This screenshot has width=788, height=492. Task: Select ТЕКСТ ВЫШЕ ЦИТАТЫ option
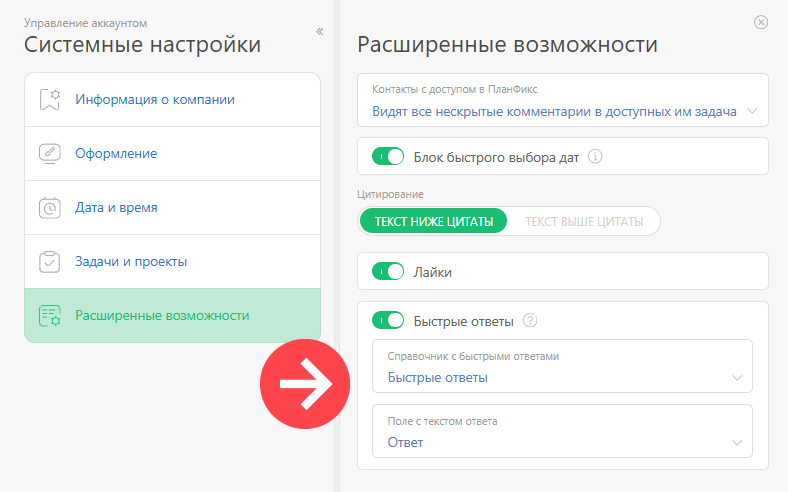(584, 221)
